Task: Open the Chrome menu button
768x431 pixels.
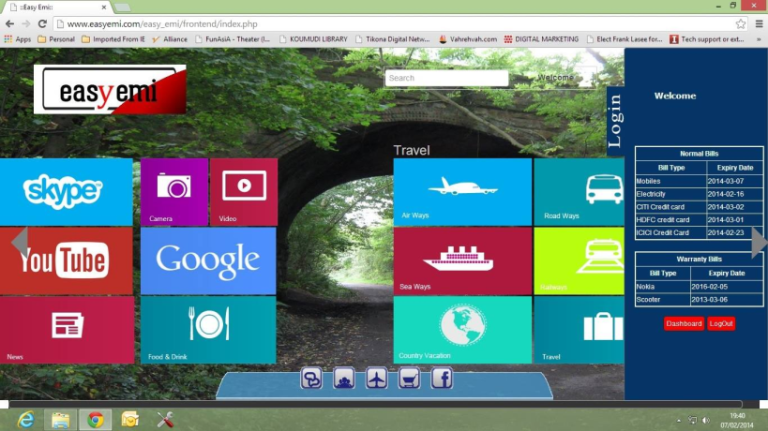Action: click(x=759, y=24)
